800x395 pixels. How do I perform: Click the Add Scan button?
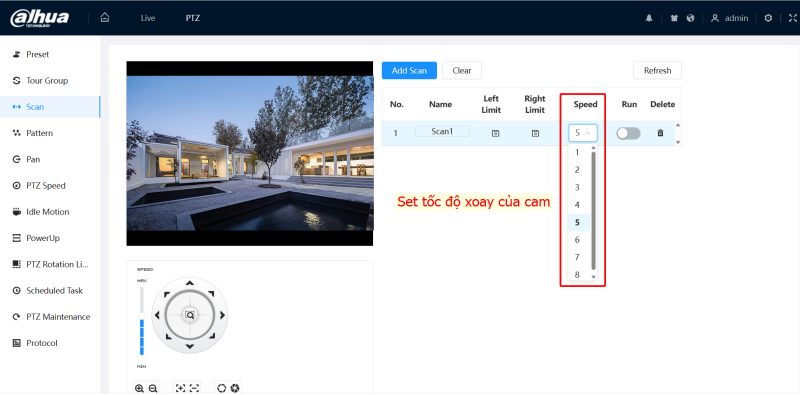coord(409,70)
